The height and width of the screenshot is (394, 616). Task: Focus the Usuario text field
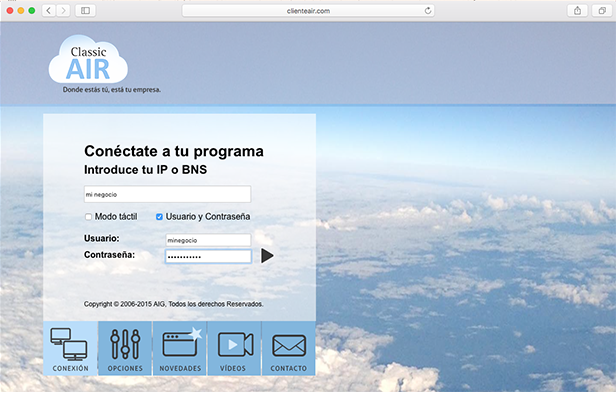(x=208, y=240)
